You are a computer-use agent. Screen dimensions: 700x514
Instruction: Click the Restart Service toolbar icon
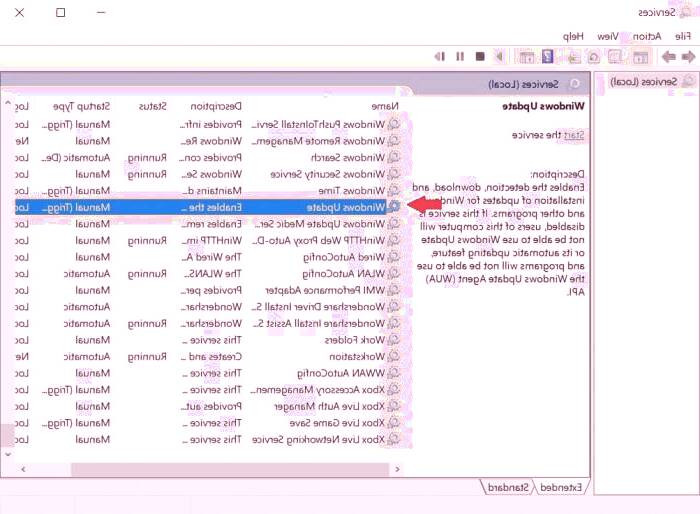point(440,56)
